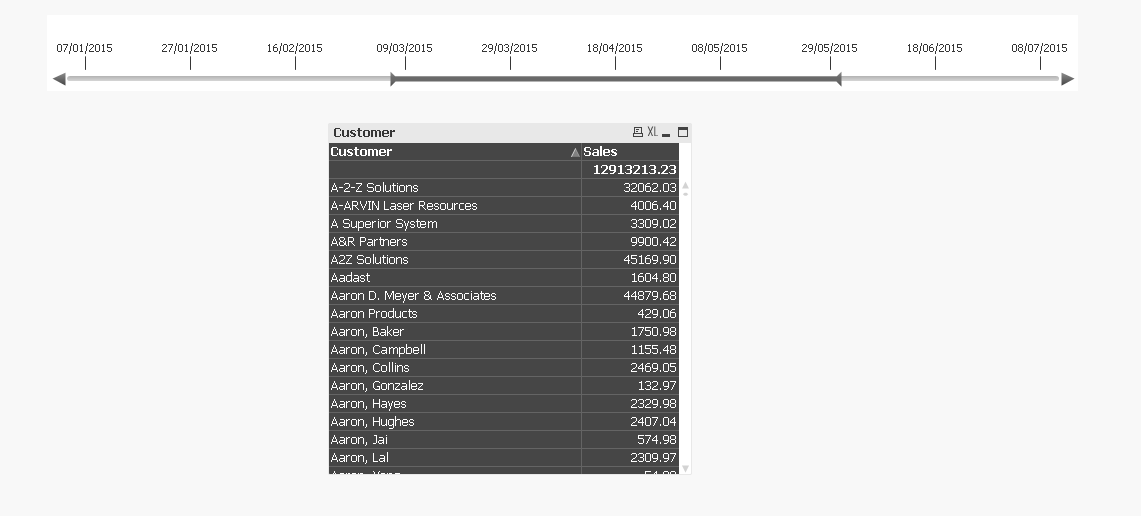Select customer A-2-Z Solutions

pyautogui.click(x=455, y=188)
